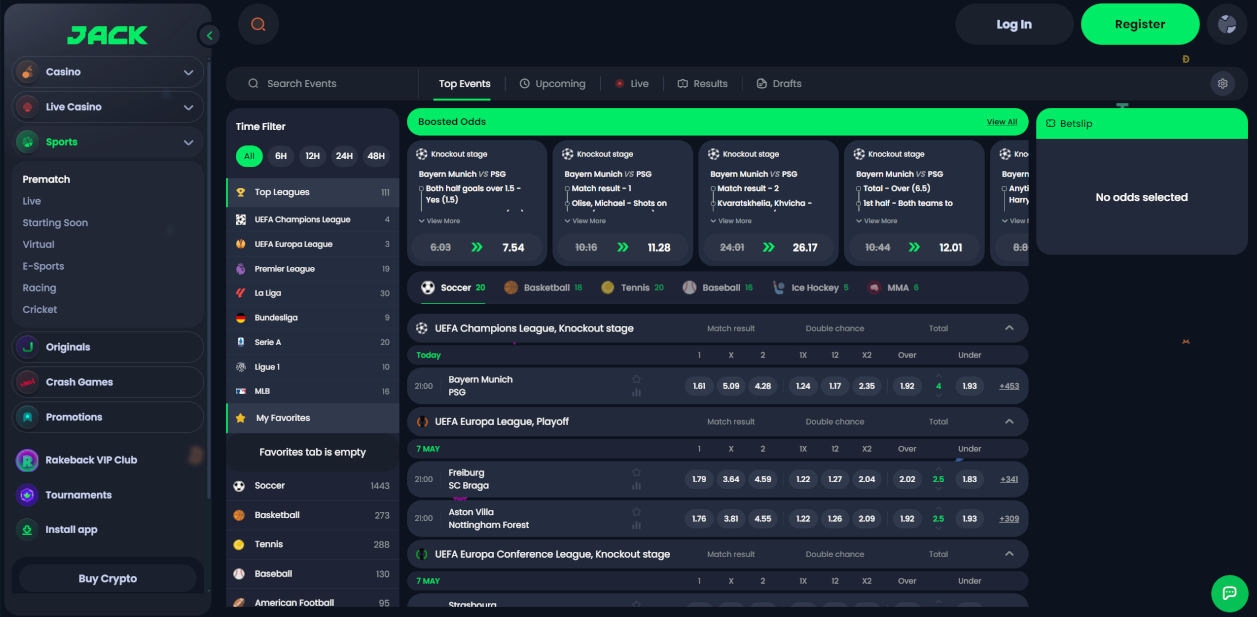Open Premier League in league list
1257x617 pixels.
[312, 269]
